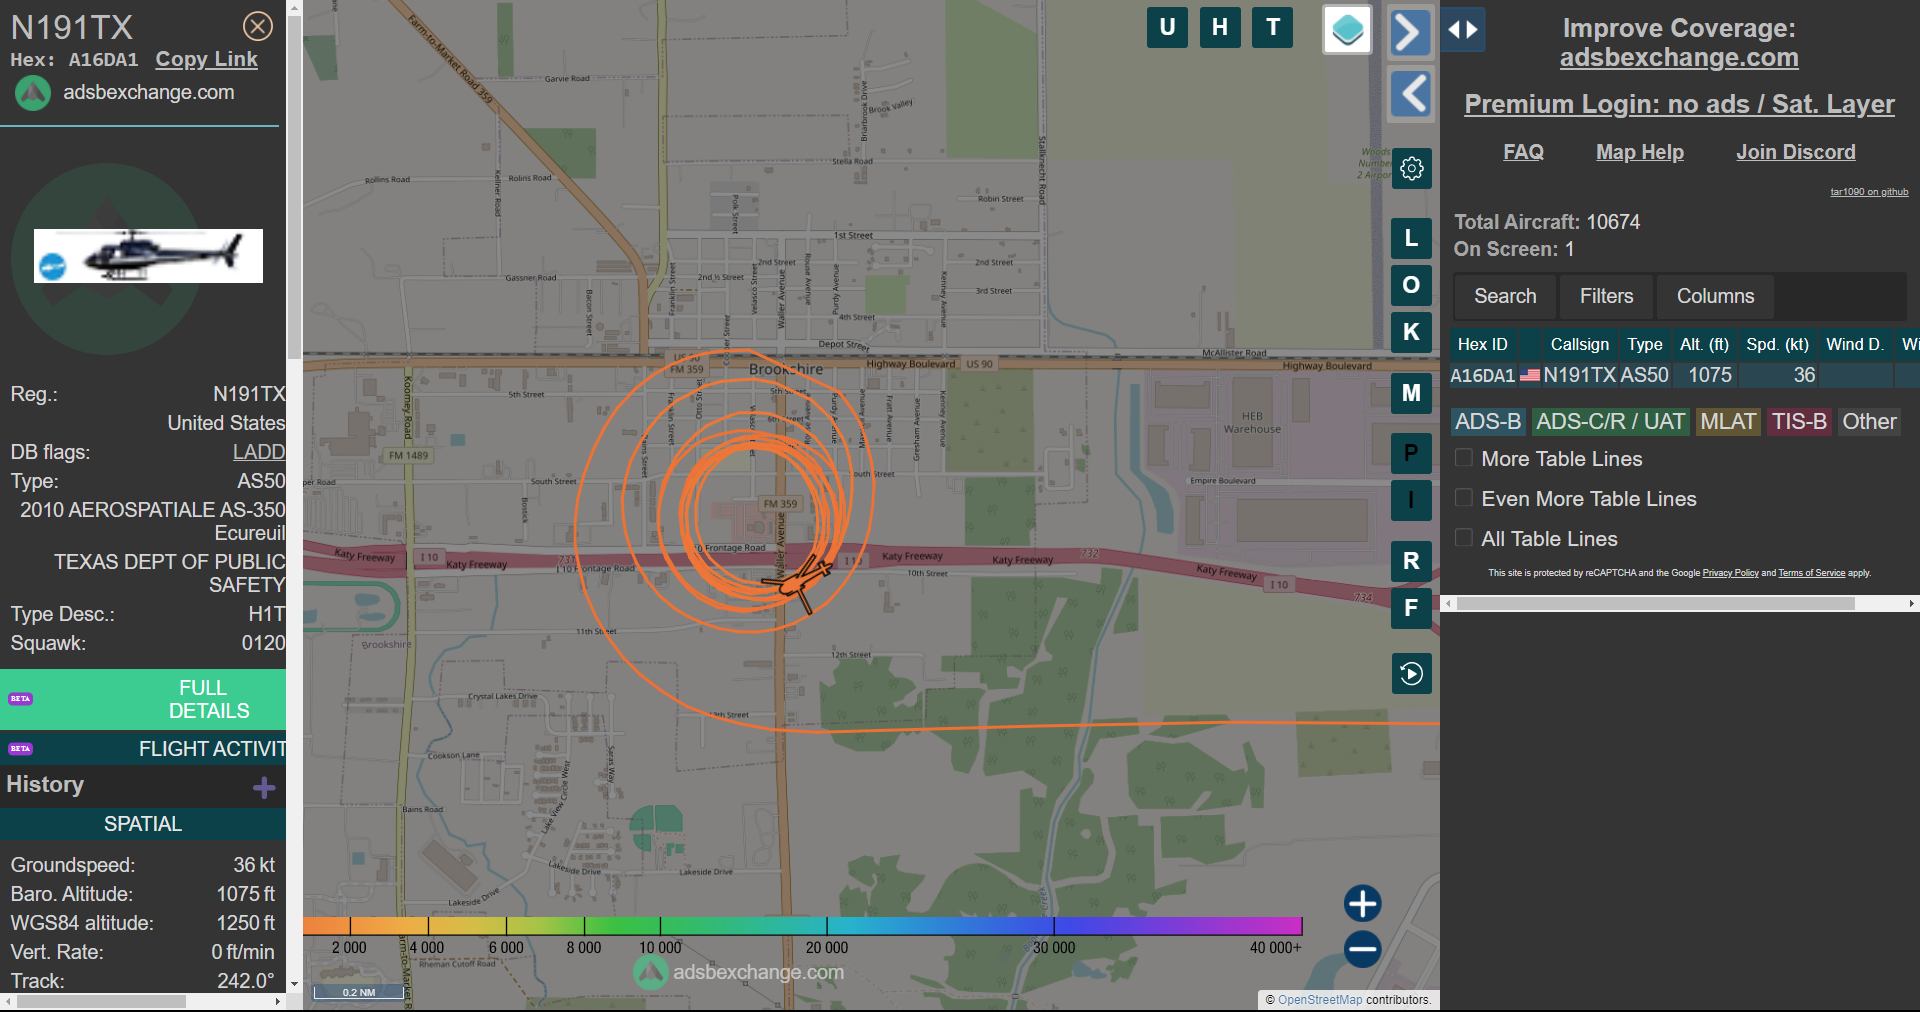Select the A16DA1 N191TX table row
Viewport: 1920px width, 1012px height.
pos(1684,375)
